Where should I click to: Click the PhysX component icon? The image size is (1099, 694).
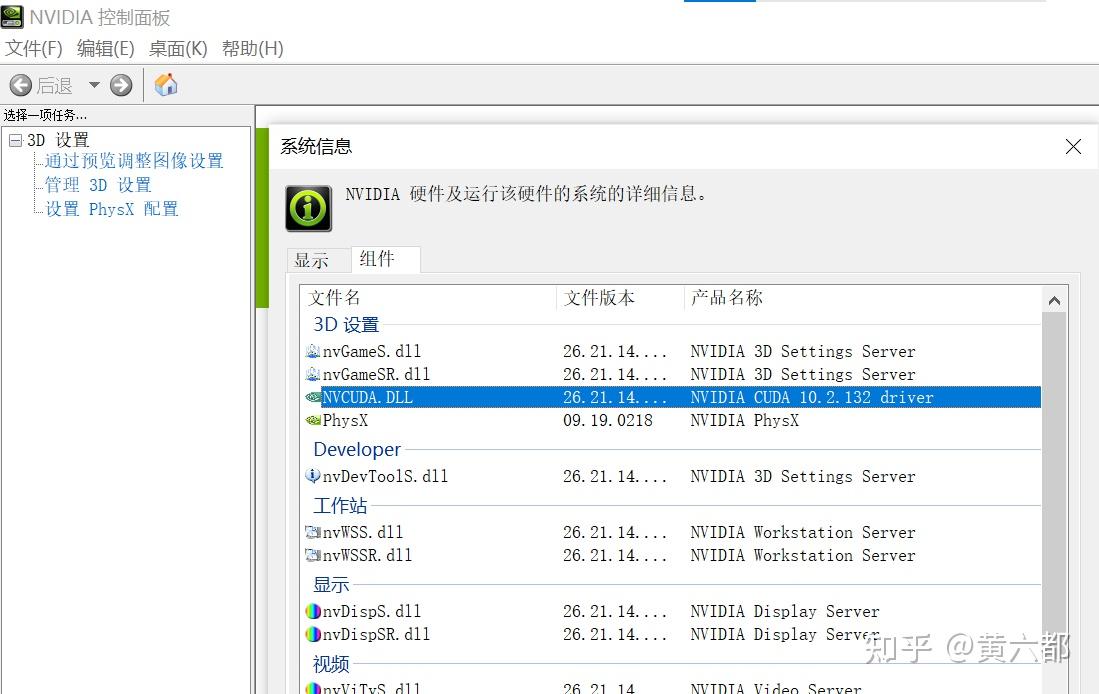313,420
